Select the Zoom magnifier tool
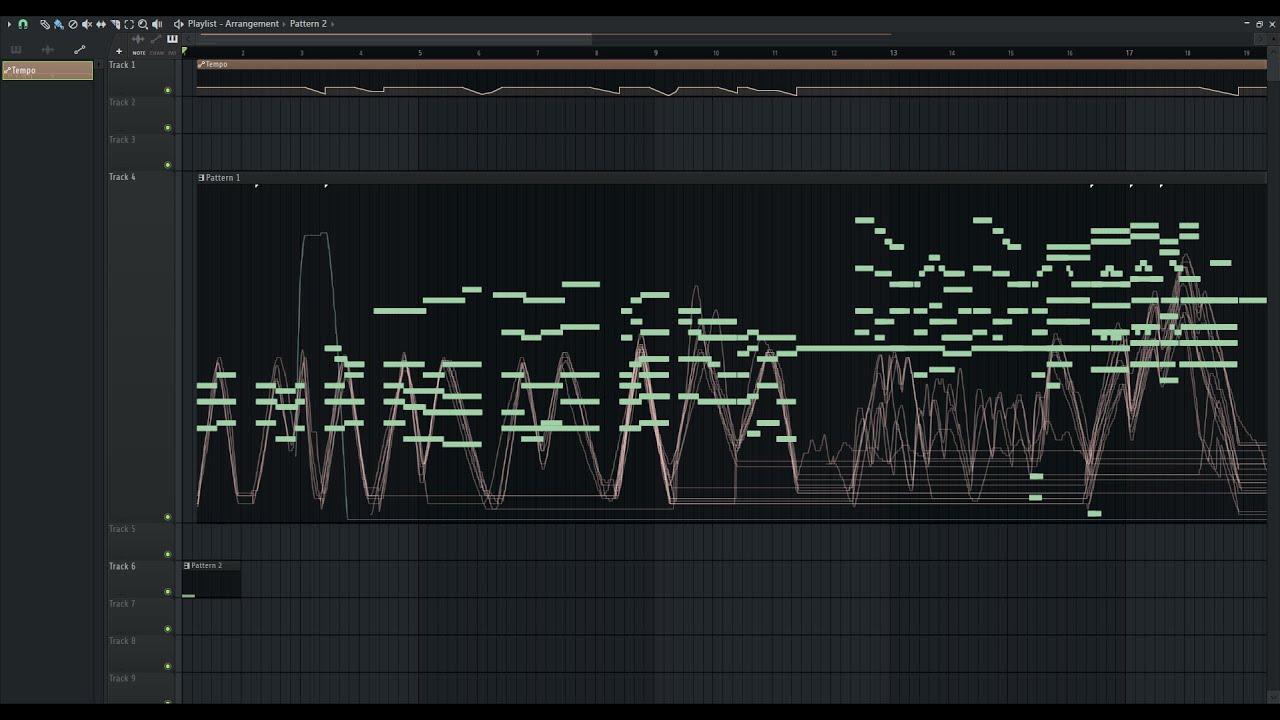The height and width of the screenshot is (720, 1280). coord(143,24)
